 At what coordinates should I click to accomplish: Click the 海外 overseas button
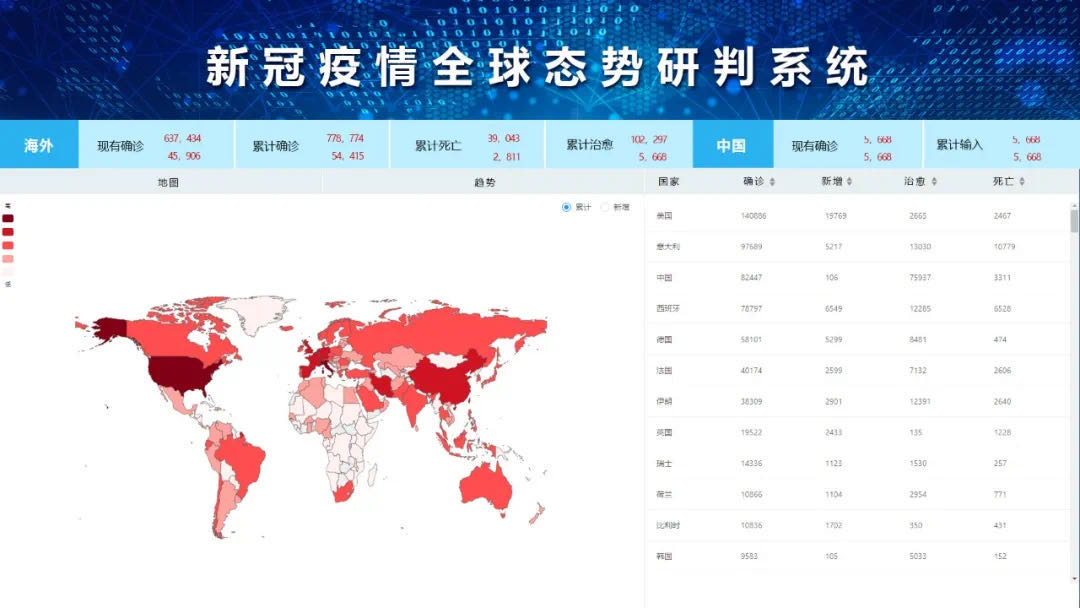click(39, 146)
